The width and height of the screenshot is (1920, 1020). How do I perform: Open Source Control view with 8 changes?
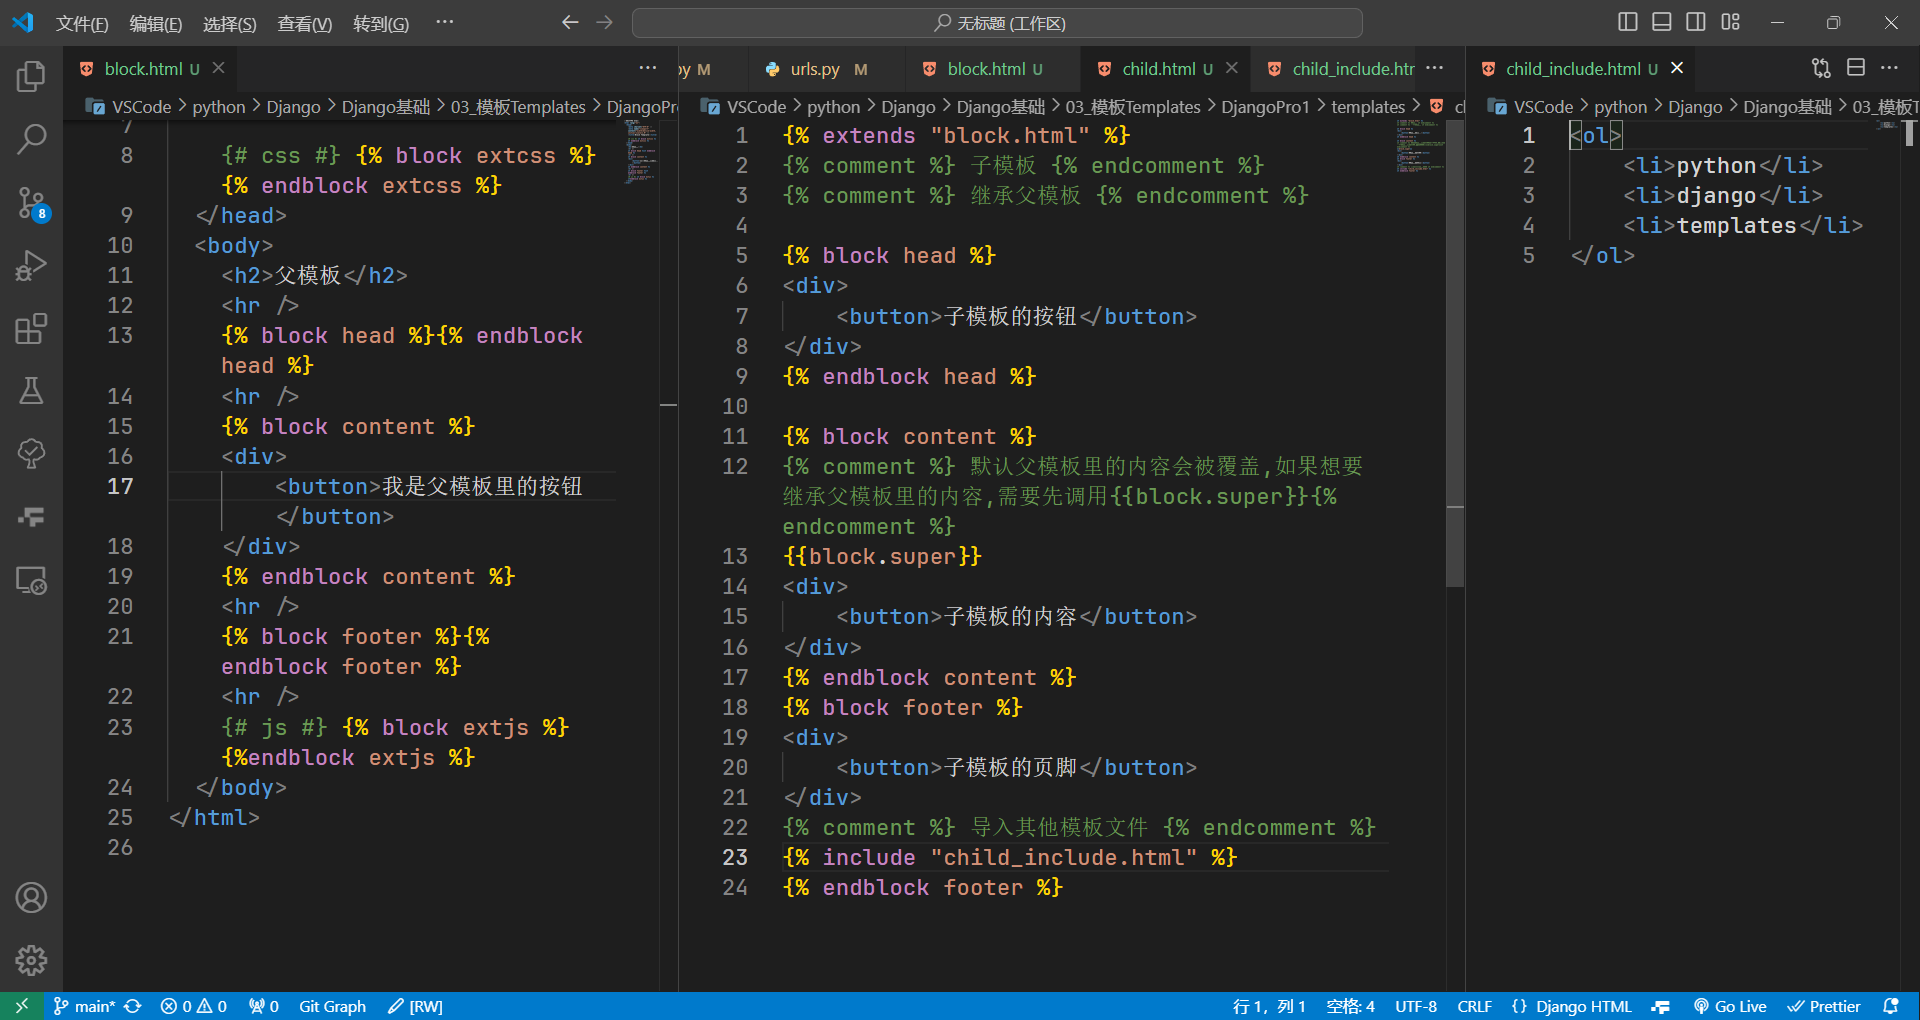31,203
